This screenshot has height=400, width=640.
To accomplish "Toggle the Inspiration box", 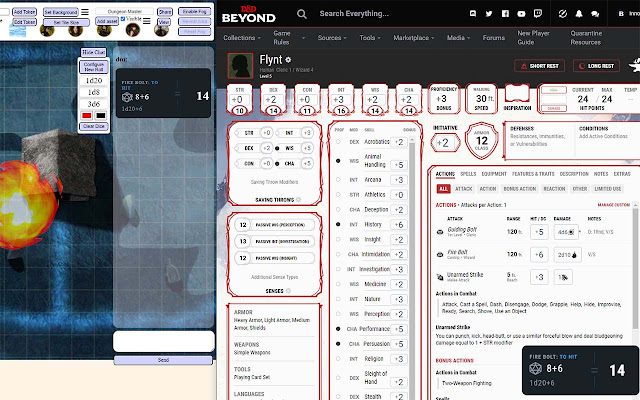I will click(x=517, y=94).
